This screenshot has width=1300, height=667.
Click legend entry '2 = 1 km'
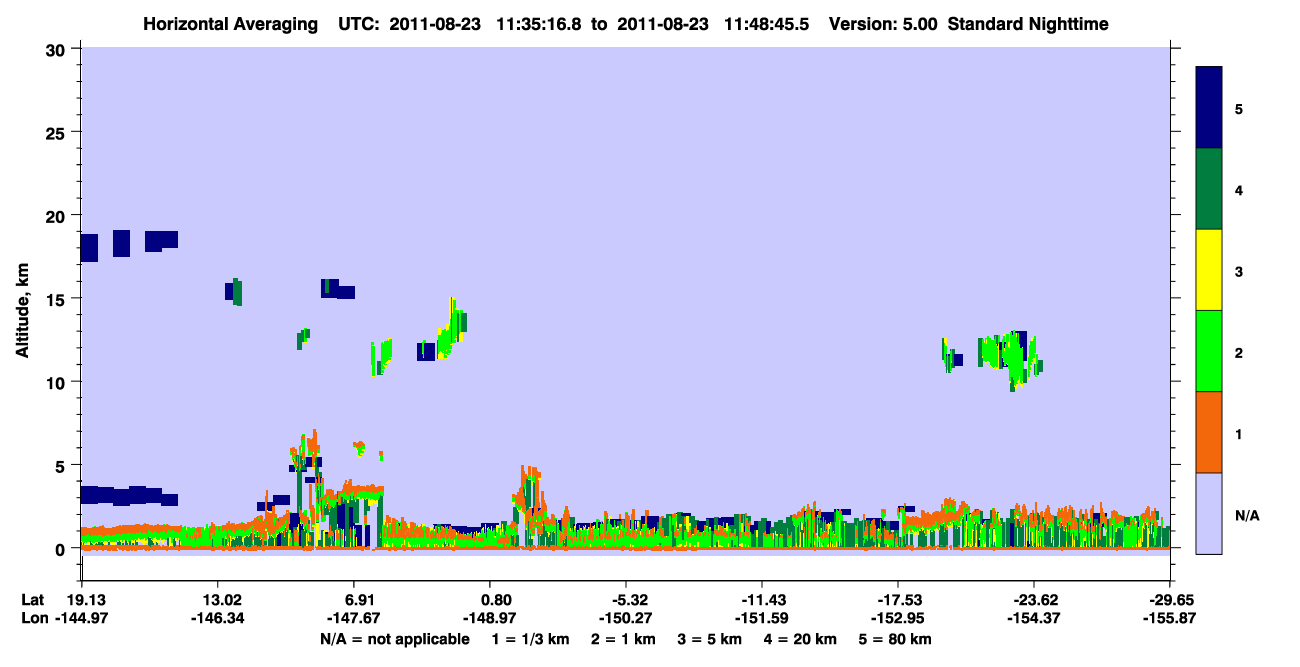click(624, 639)
